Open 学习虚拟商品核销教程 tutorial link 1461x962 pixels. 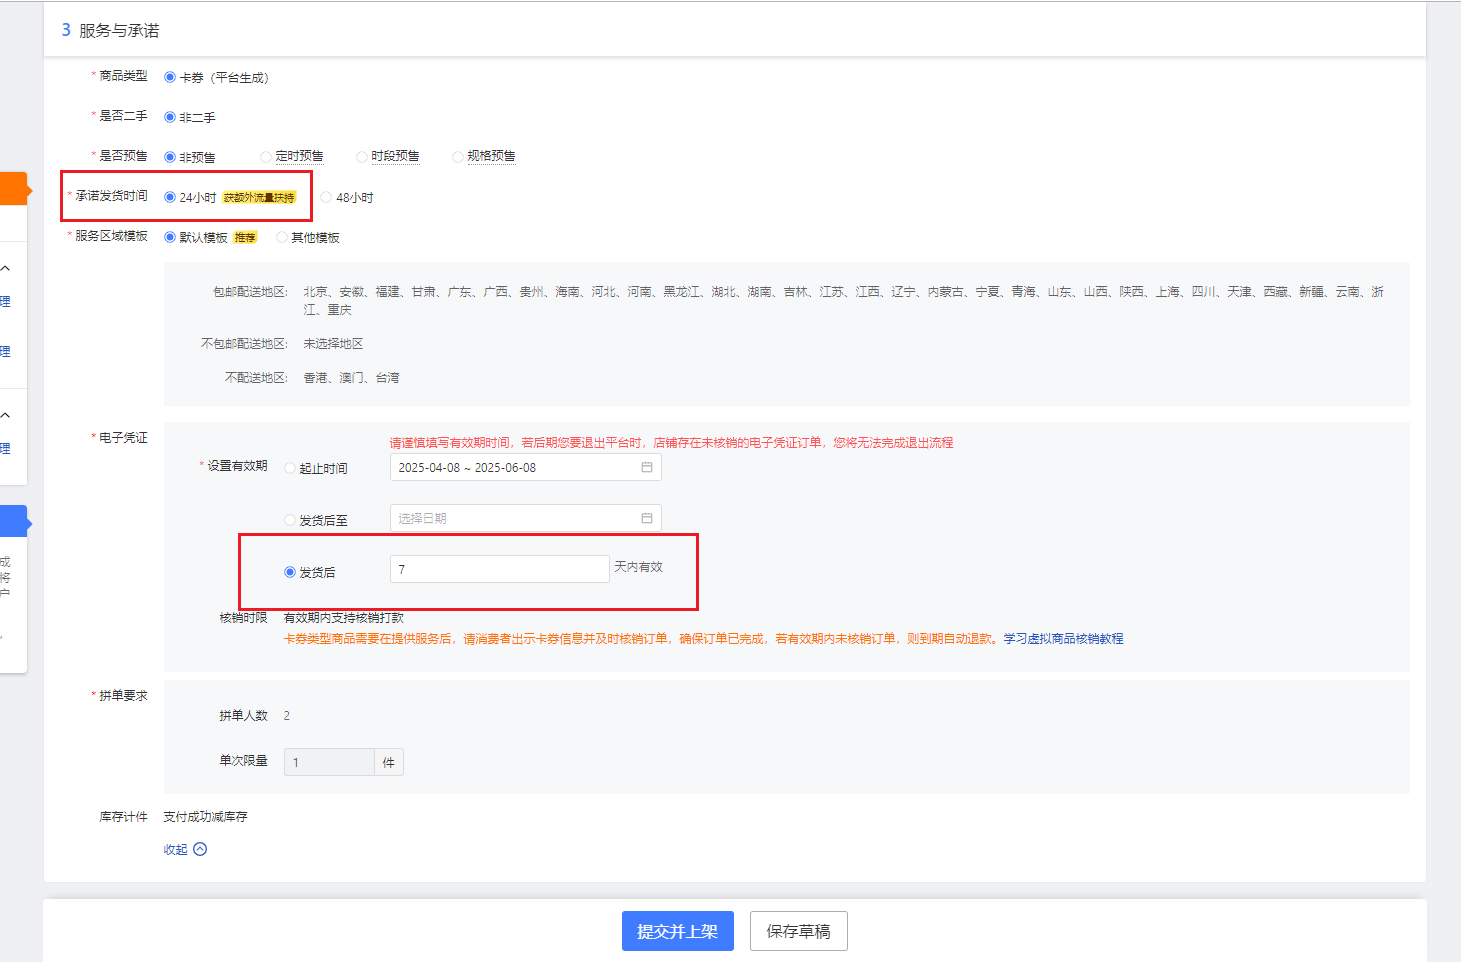[x=1063, y=639]
